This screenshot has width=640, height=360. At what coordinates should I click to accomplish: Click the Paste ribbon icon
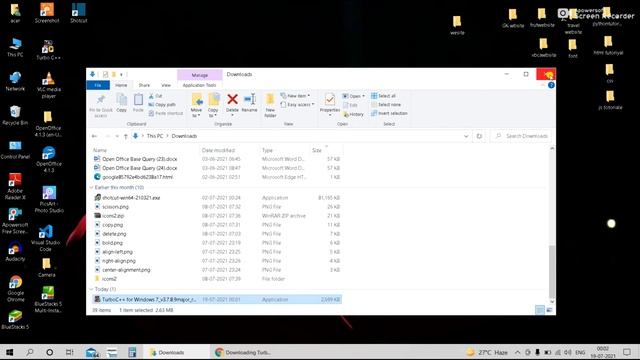[138, 102]
